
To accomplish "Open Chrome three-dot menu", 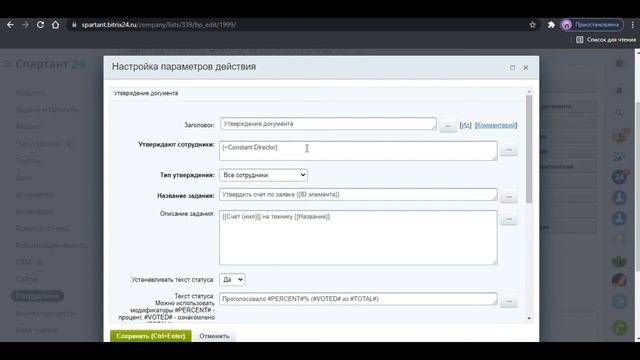I will tap(633, 25).
